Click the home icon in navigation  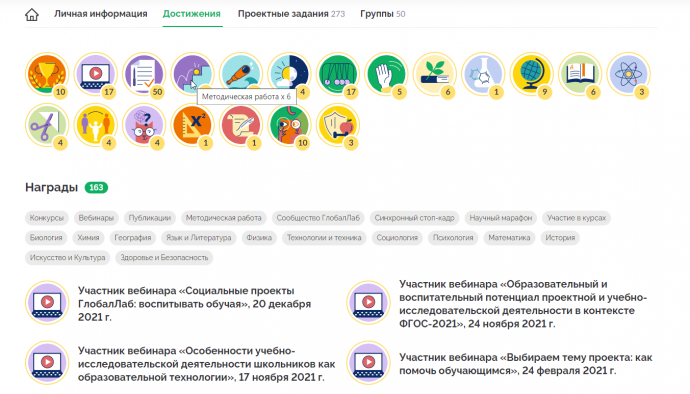(x=32, y=15)
